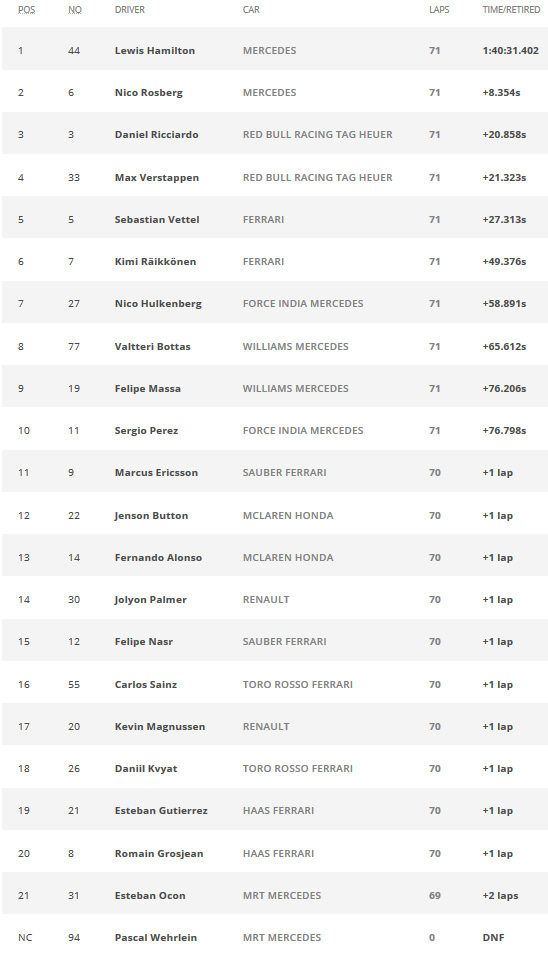The width and height of the screenshot is (548, 958).
Task: Click Fernando Alonso's name
Action: [158, 558]
